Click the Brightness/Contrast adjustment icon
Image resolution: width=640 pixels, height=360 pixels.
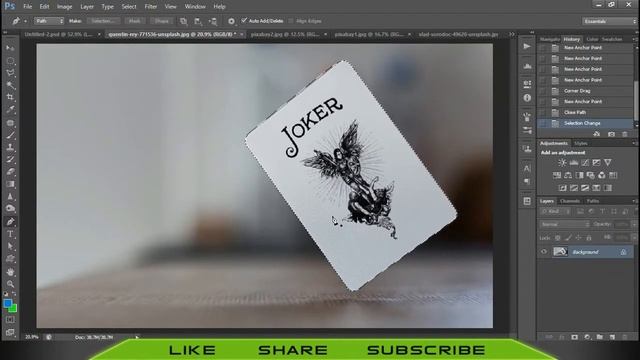(x=562, y=163)
